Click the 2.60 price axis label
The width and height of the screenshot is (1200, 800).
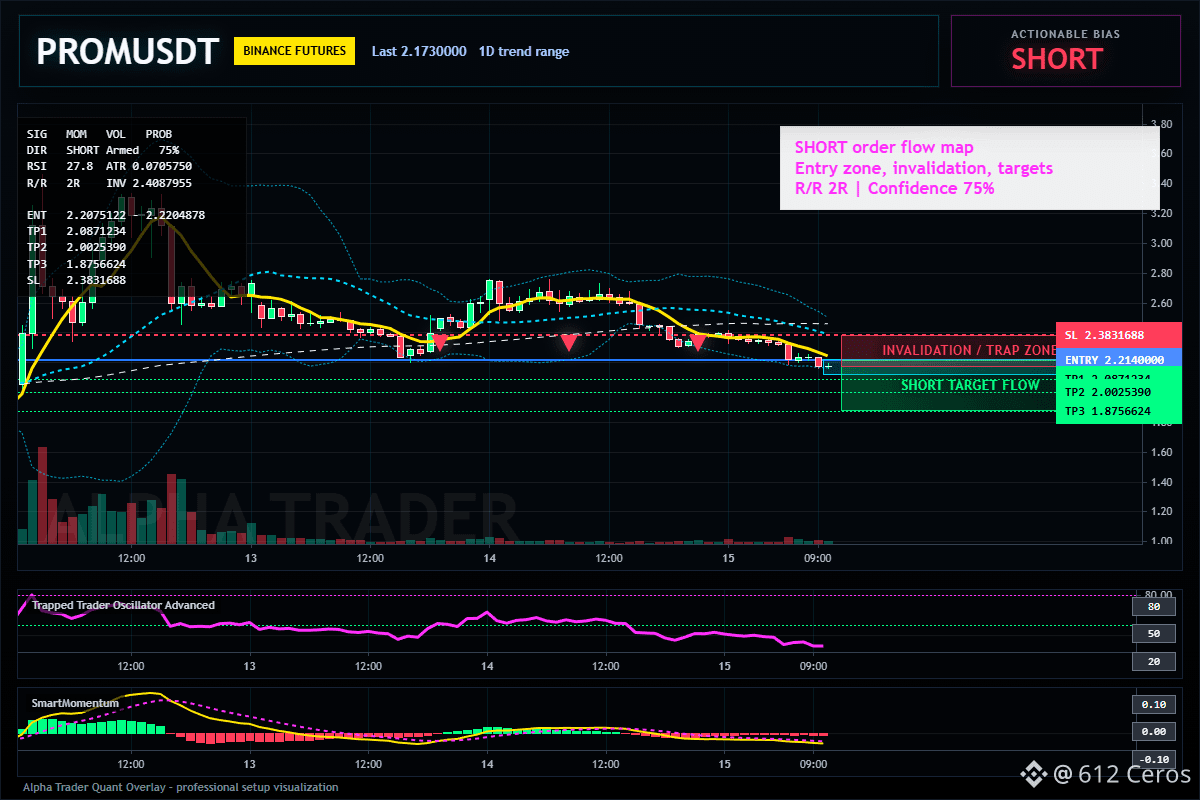click(x=1161, y=303)
